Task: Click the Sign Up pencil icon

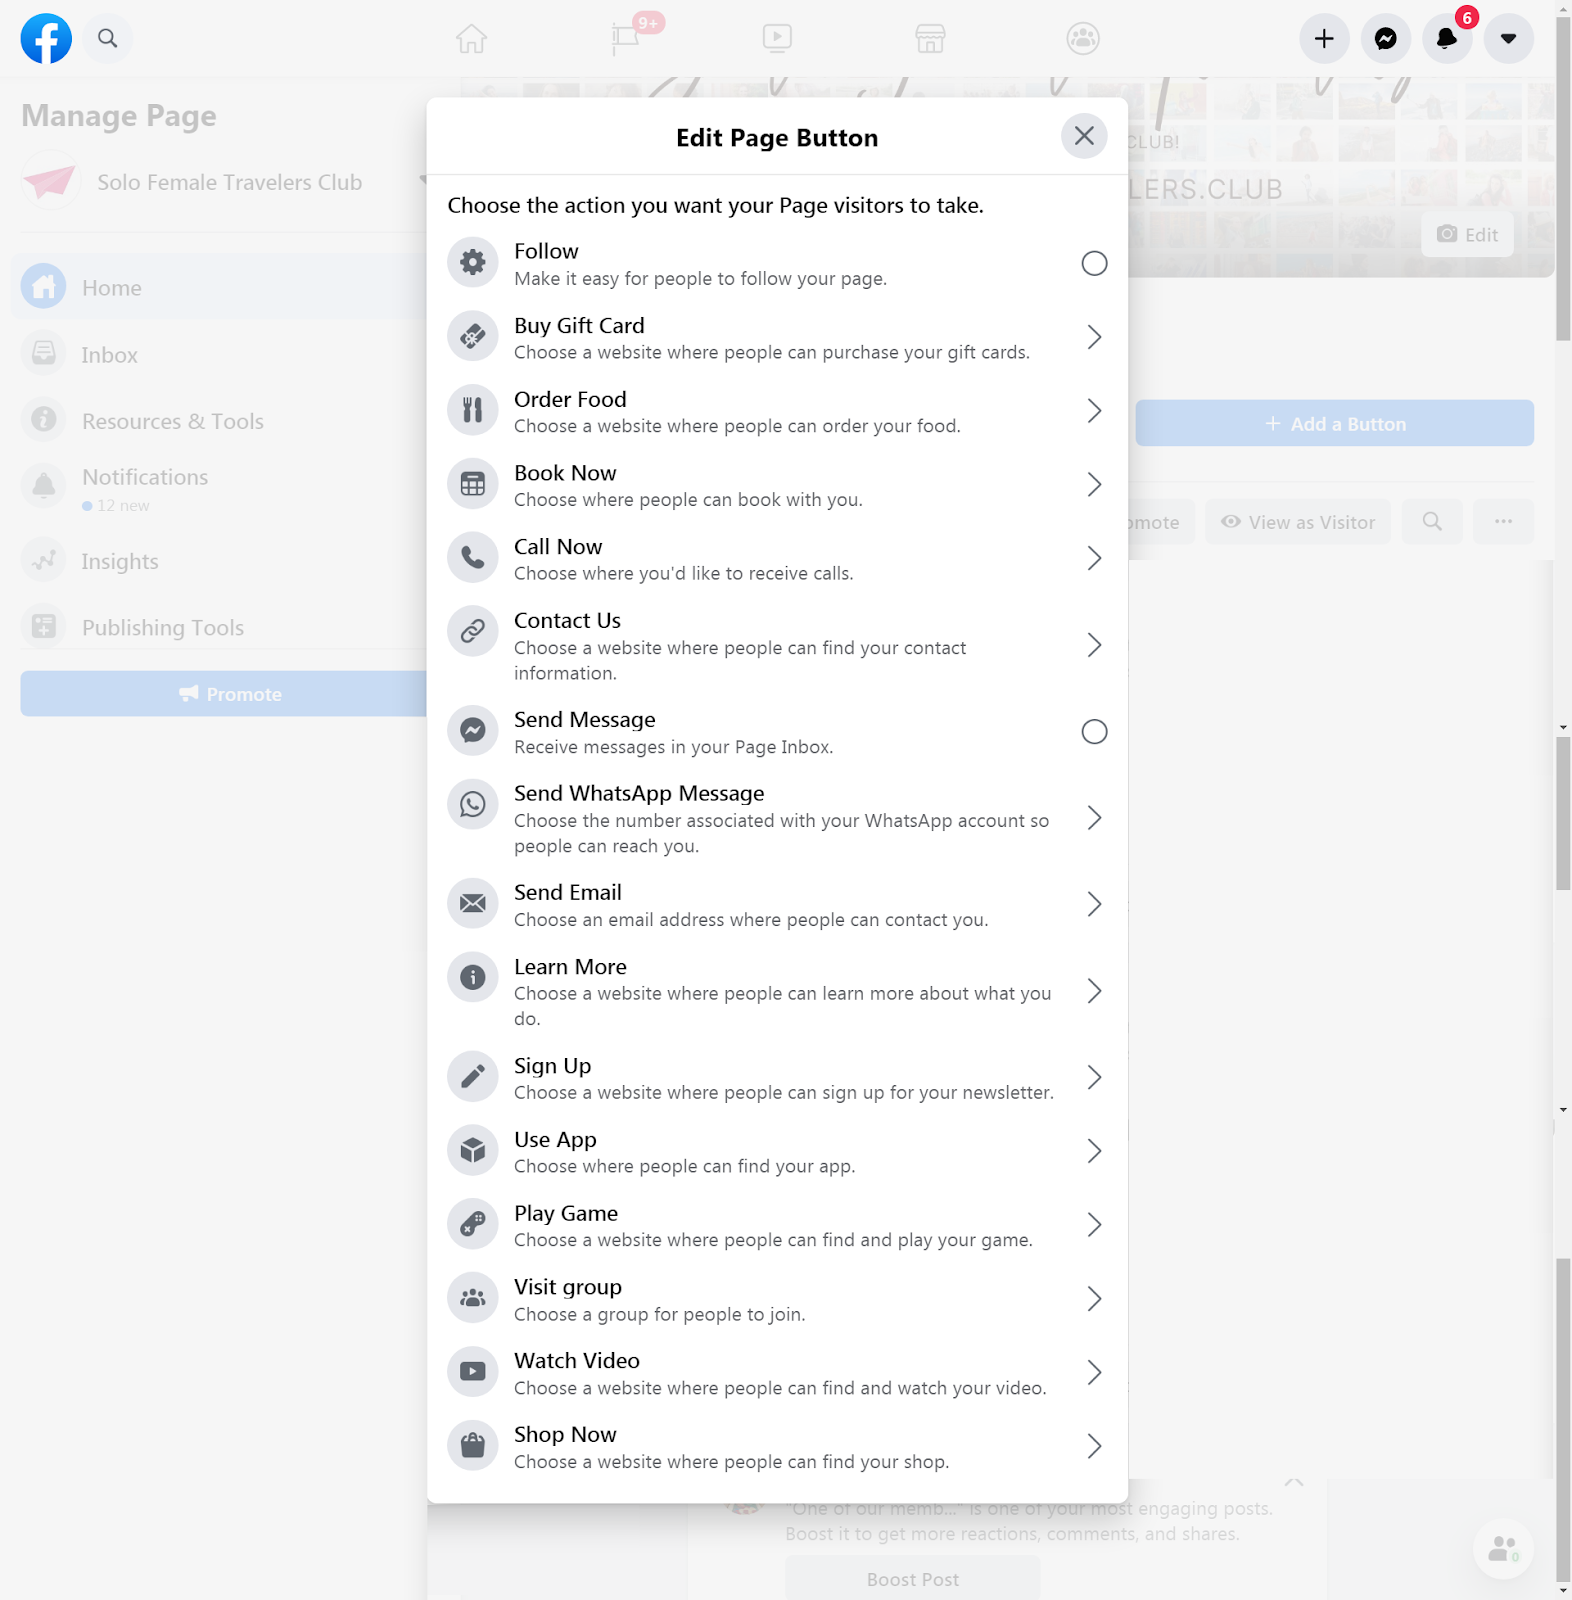Action: tap(473, 1077)
